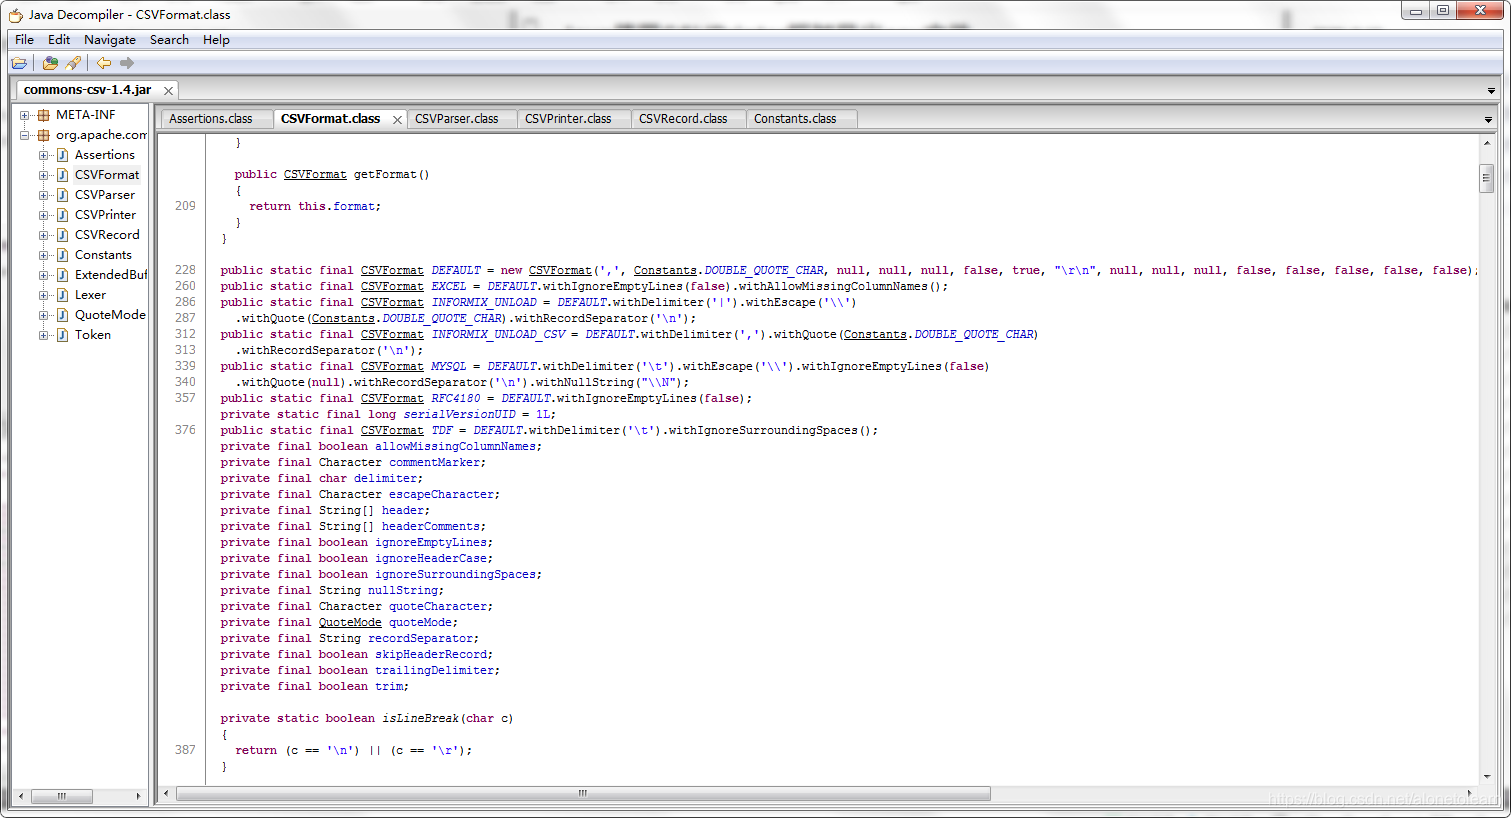Collapse the org.apache.com package node
The image size is (1511, 818).
(x=25, y=135)
